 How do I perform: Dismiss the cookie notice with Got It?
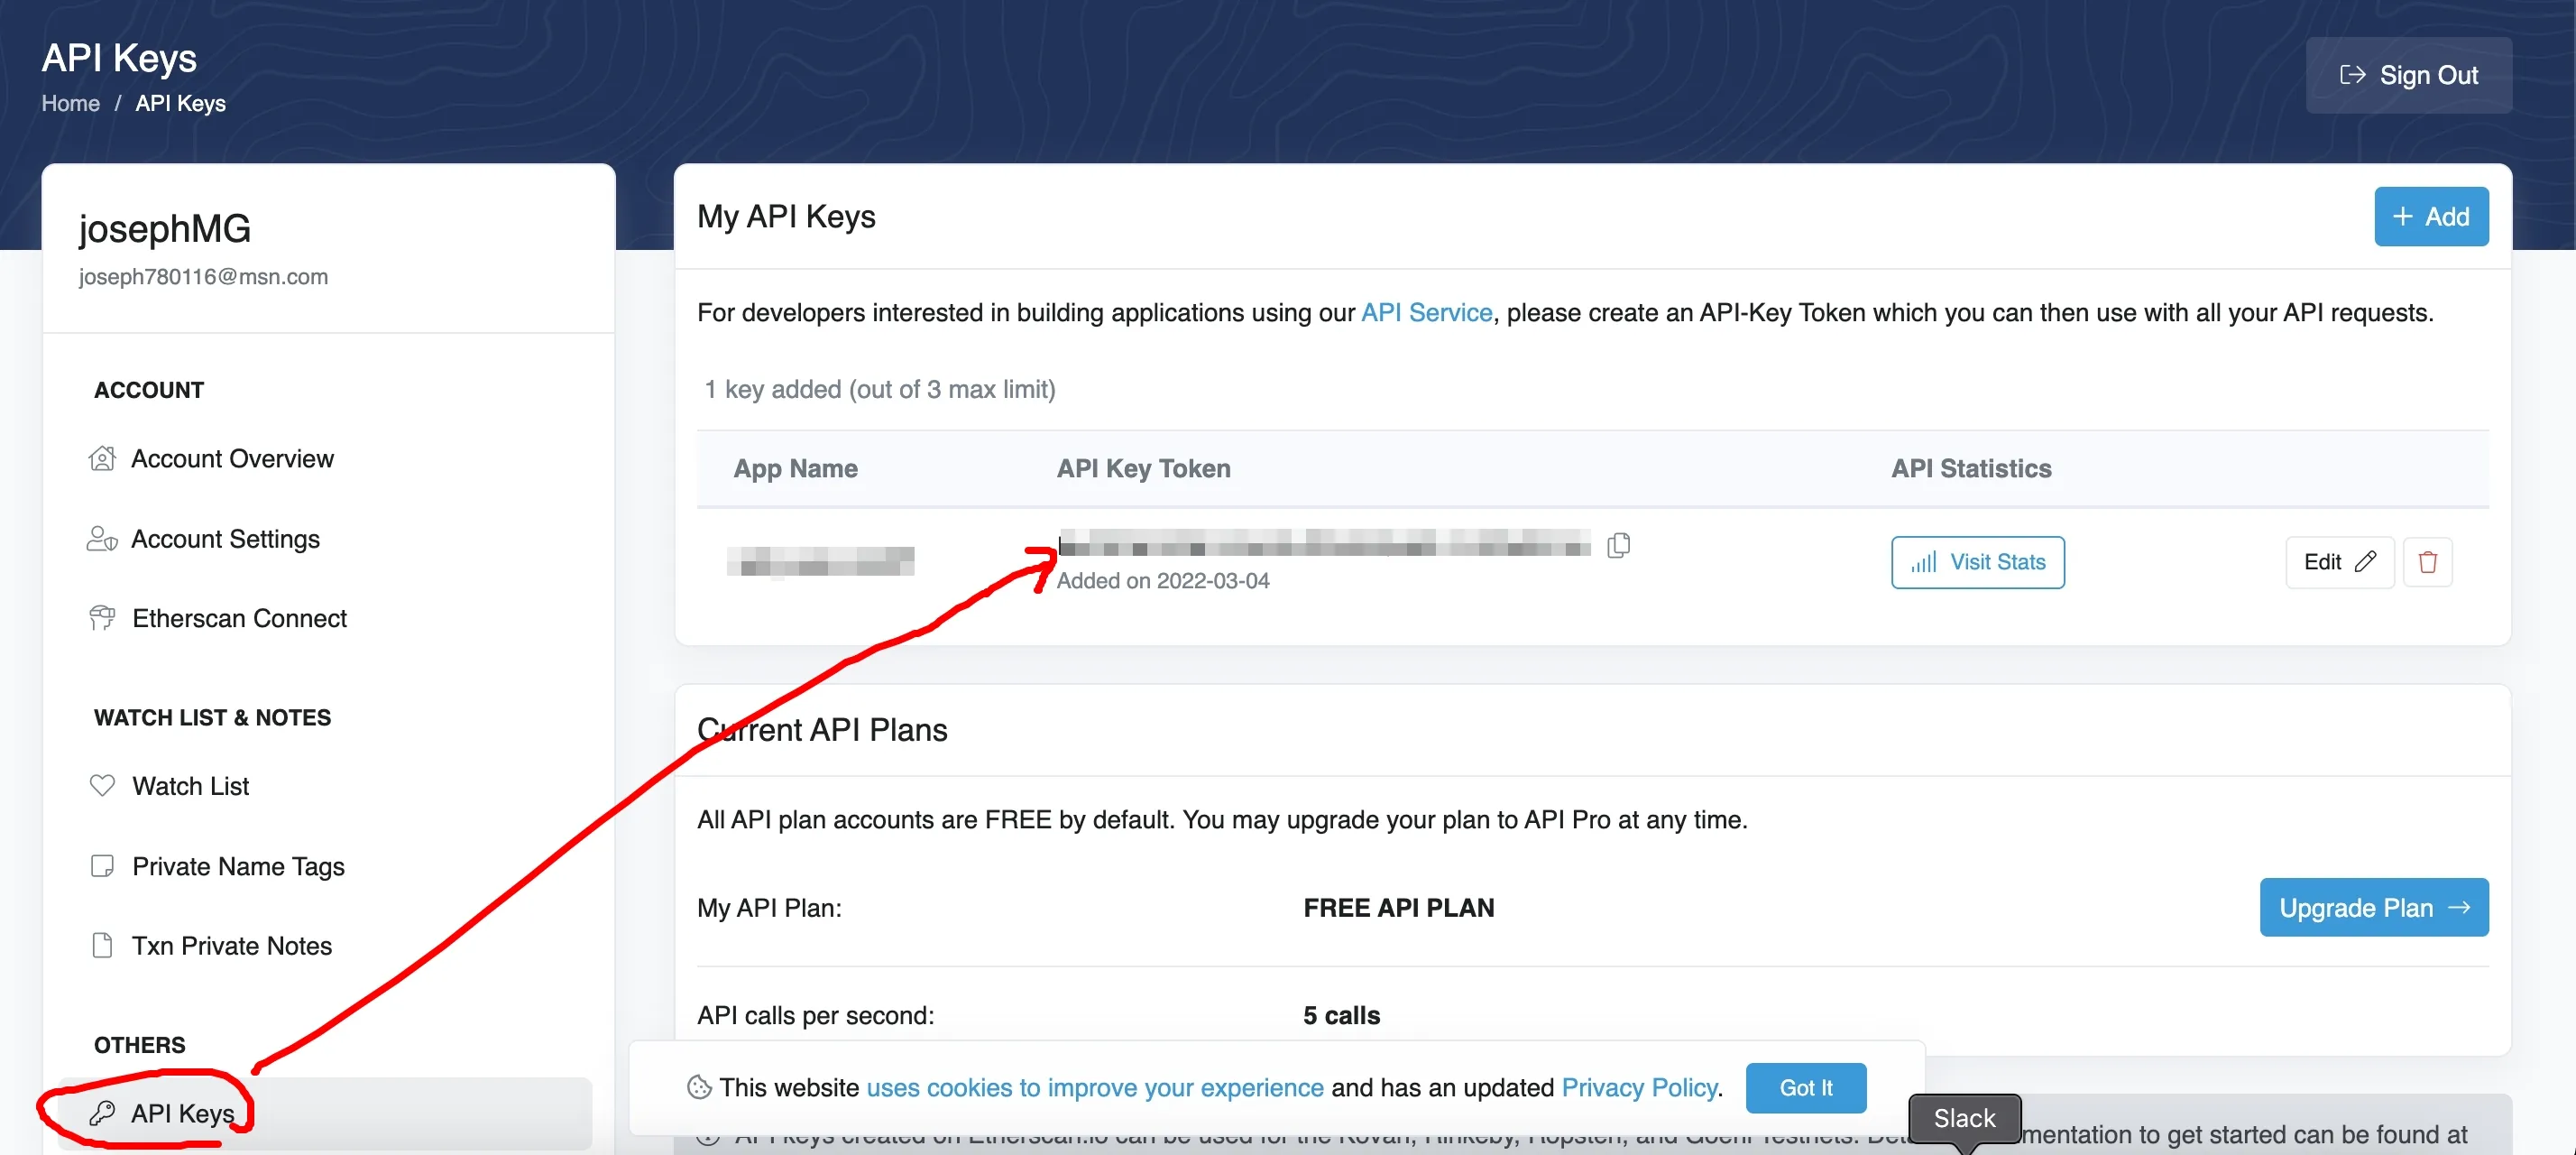pyautogui.click(x=1805, y=1087)
